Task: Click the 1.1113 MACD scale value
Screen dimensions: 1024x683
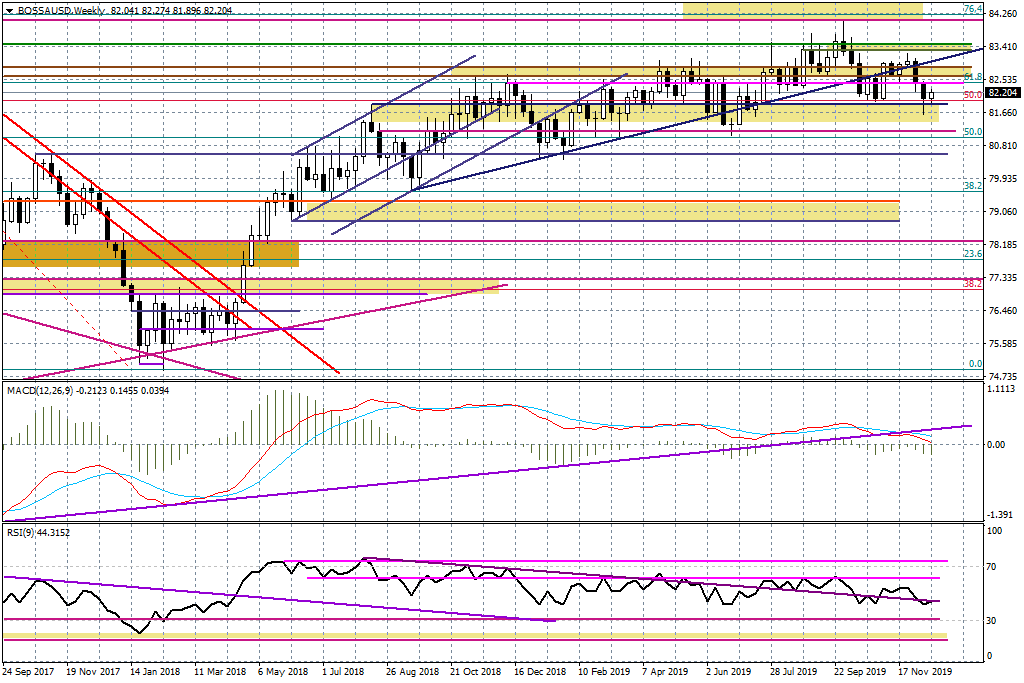Action: (1002, 389)
